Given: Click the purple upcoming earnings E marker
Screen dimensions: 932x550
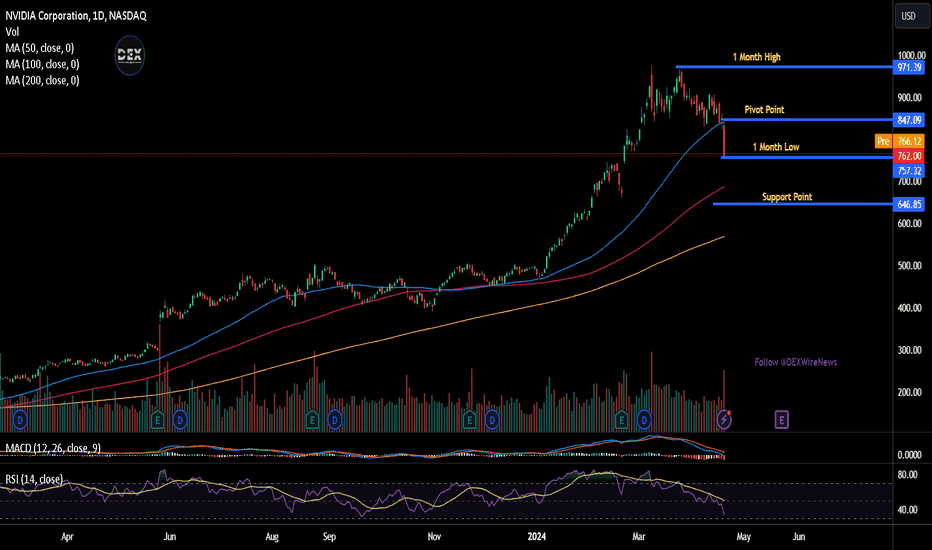Looking at the screenshot, I should click(x=781, y=420).
